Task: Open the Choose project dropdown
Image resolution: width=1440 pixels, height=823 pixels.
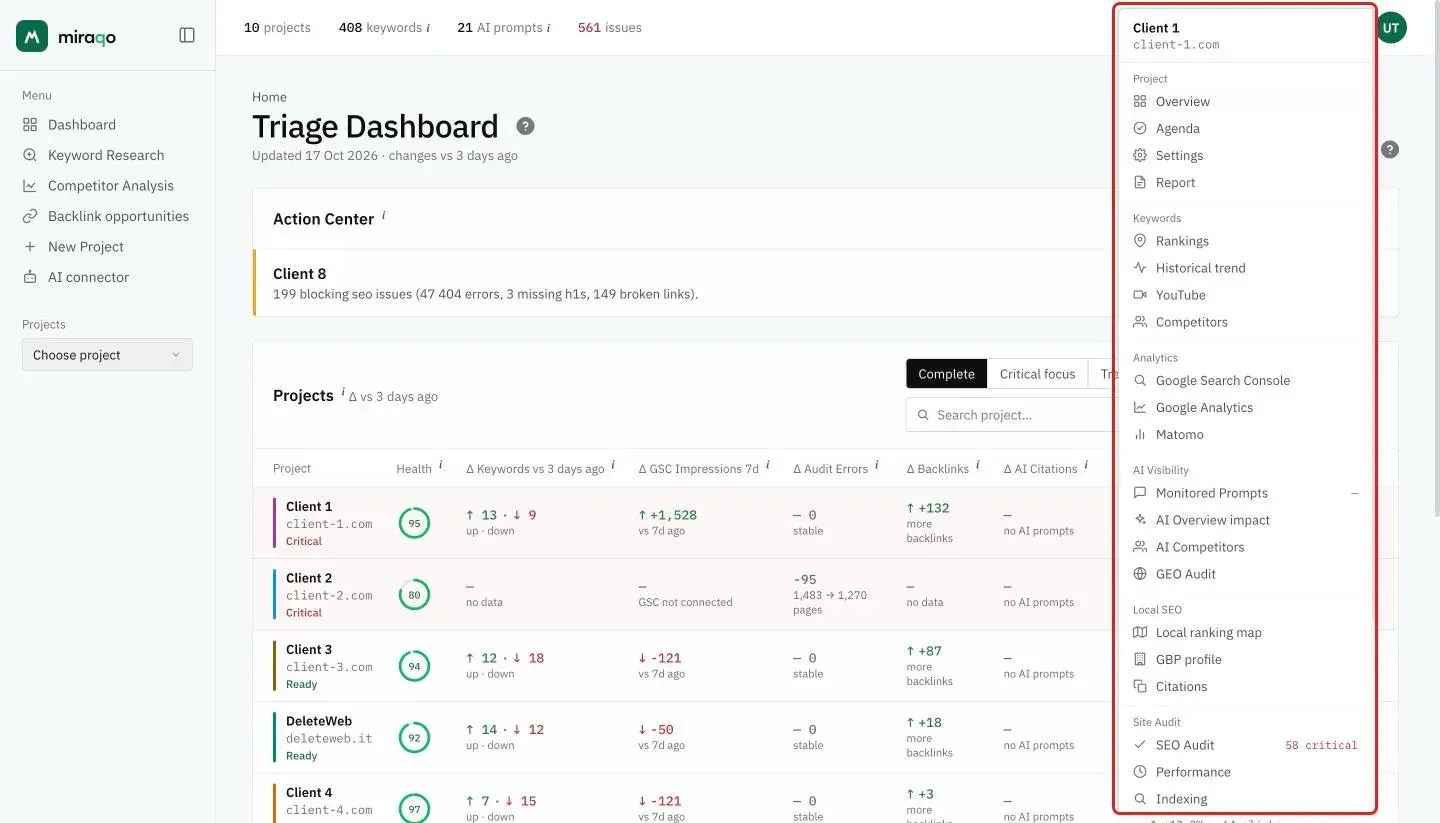Action: point(107,355)
